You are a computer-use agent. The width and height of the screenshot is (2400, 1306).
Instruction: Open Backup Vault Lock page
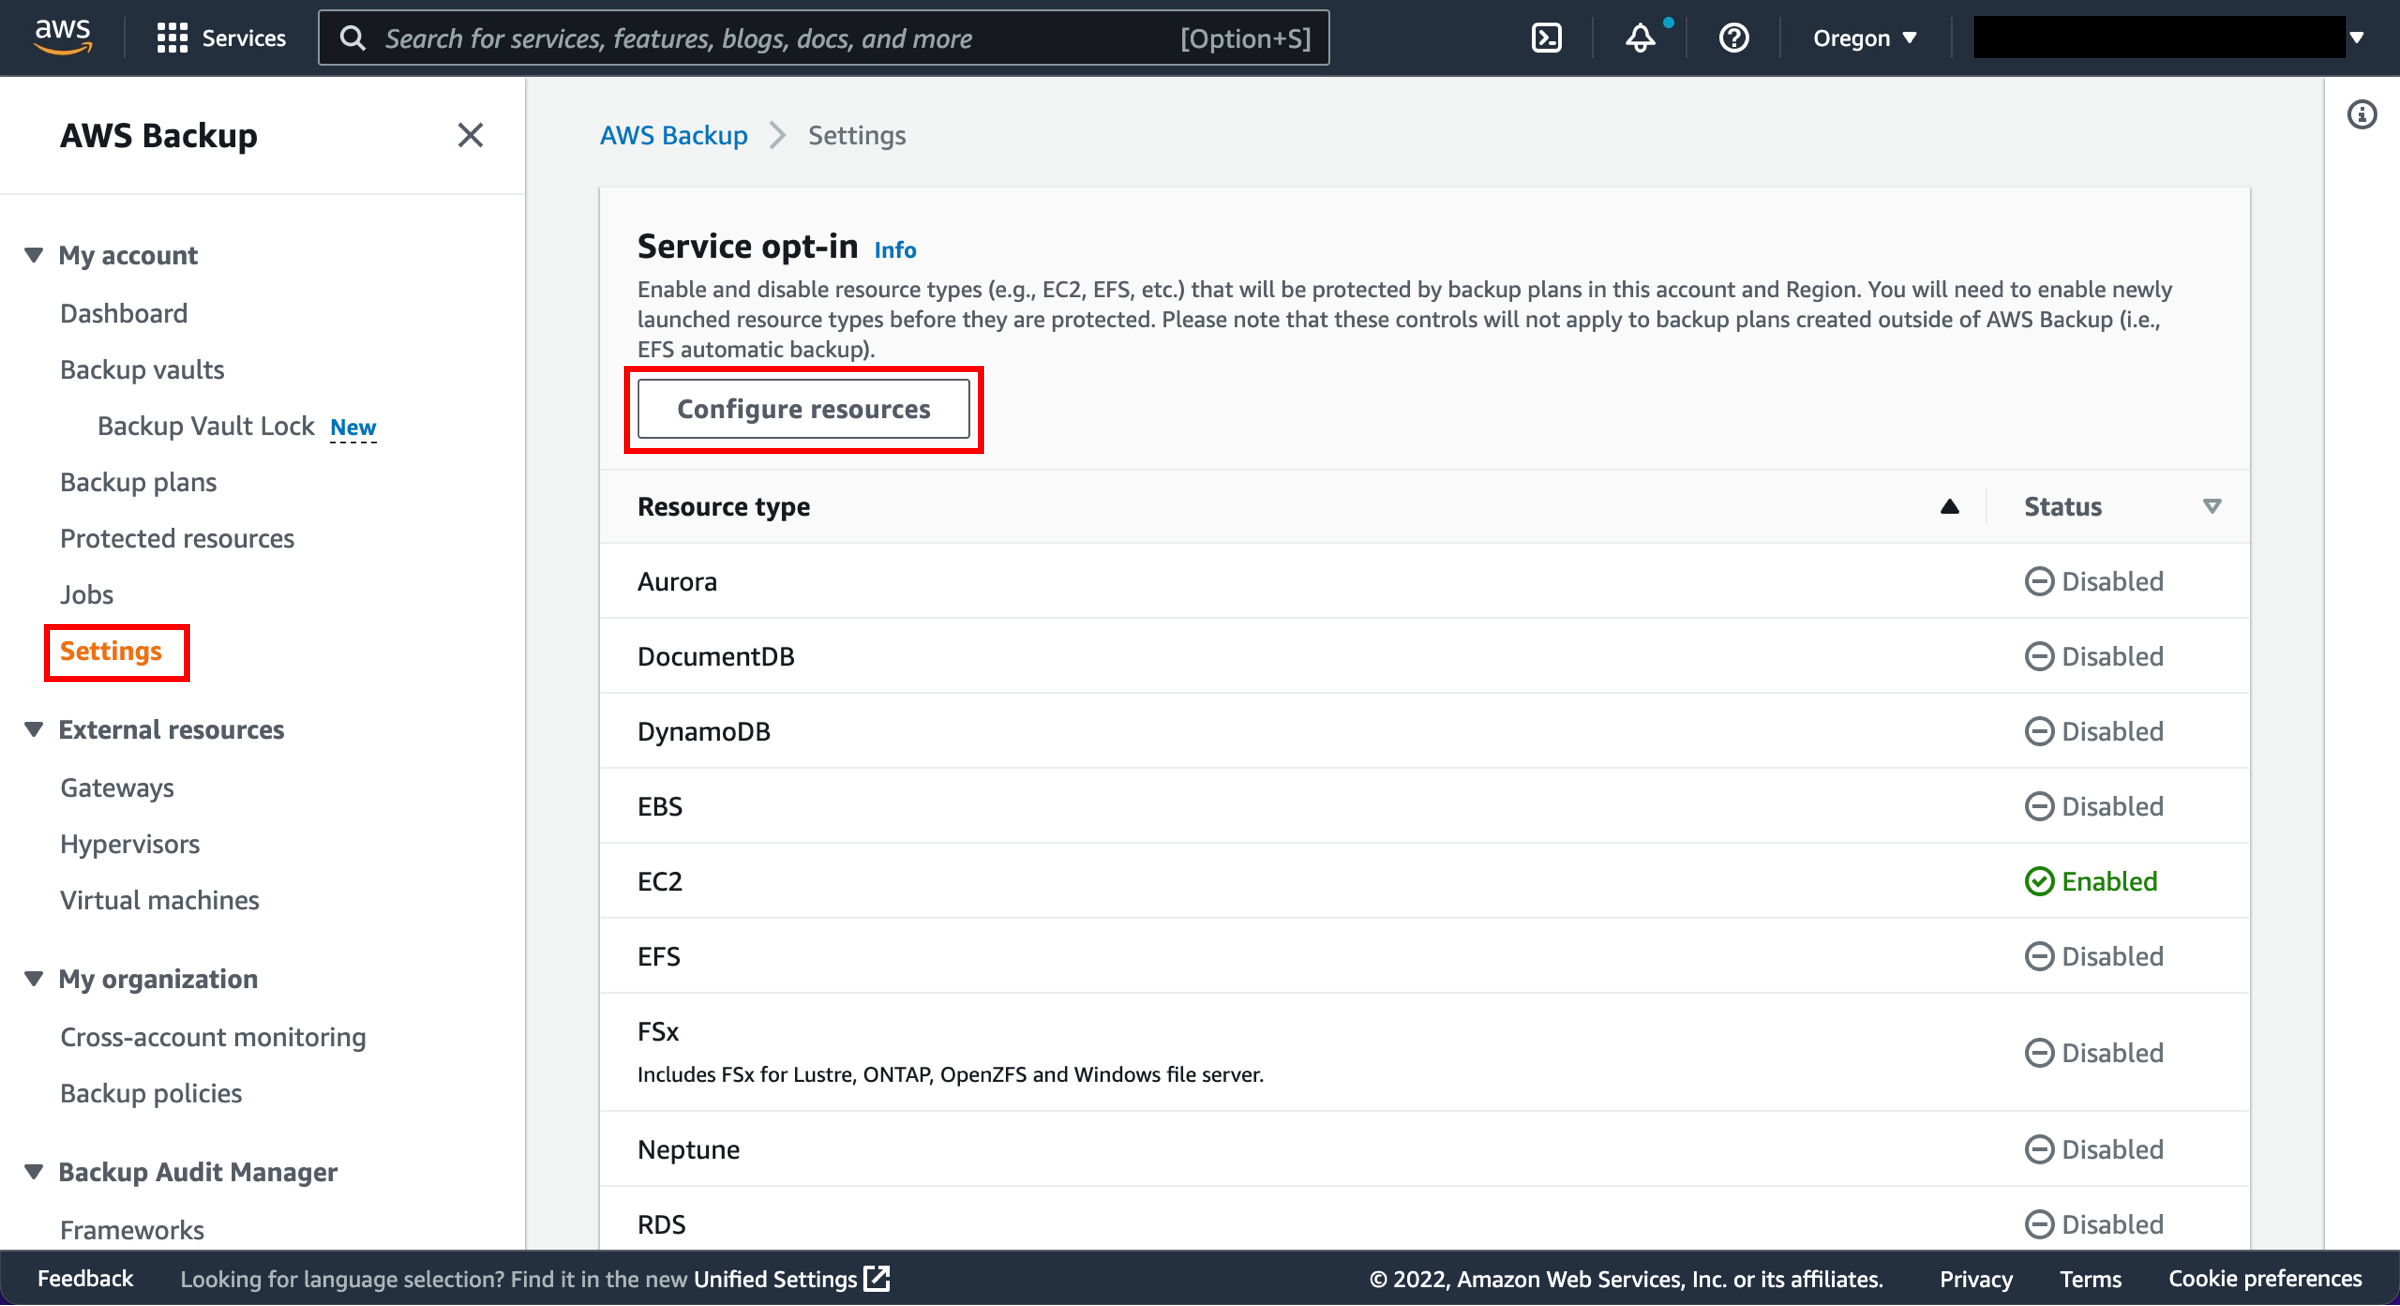tap(206, 426)
